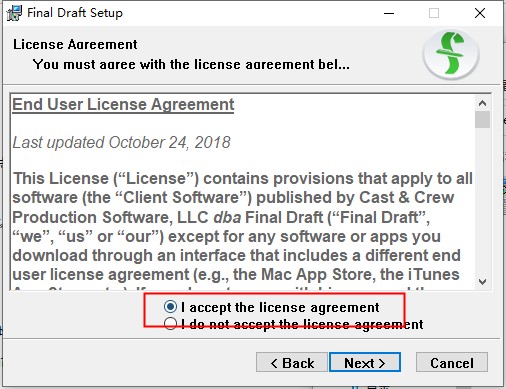
Task: Click the installer icon in the title bar
Action: click(x=14, y=13)
